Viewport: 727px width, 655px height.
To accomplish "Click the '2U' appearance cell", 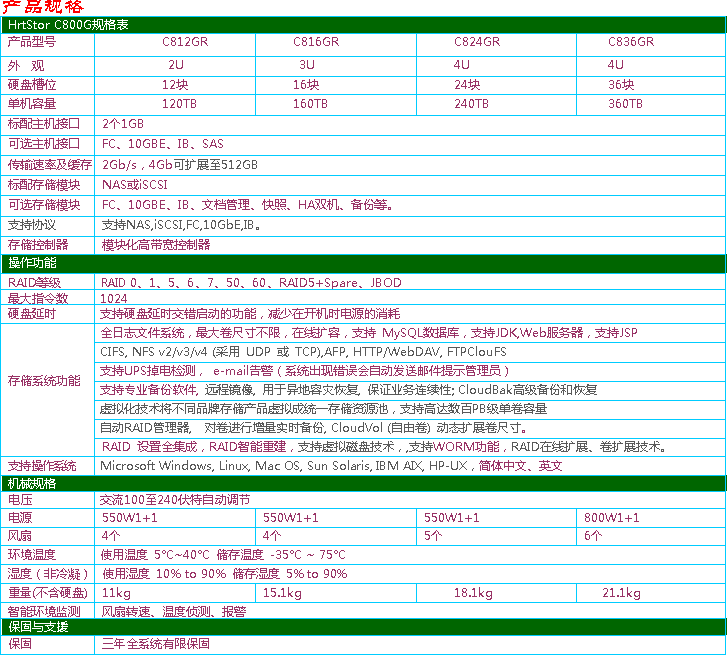I will coord(176,65).
